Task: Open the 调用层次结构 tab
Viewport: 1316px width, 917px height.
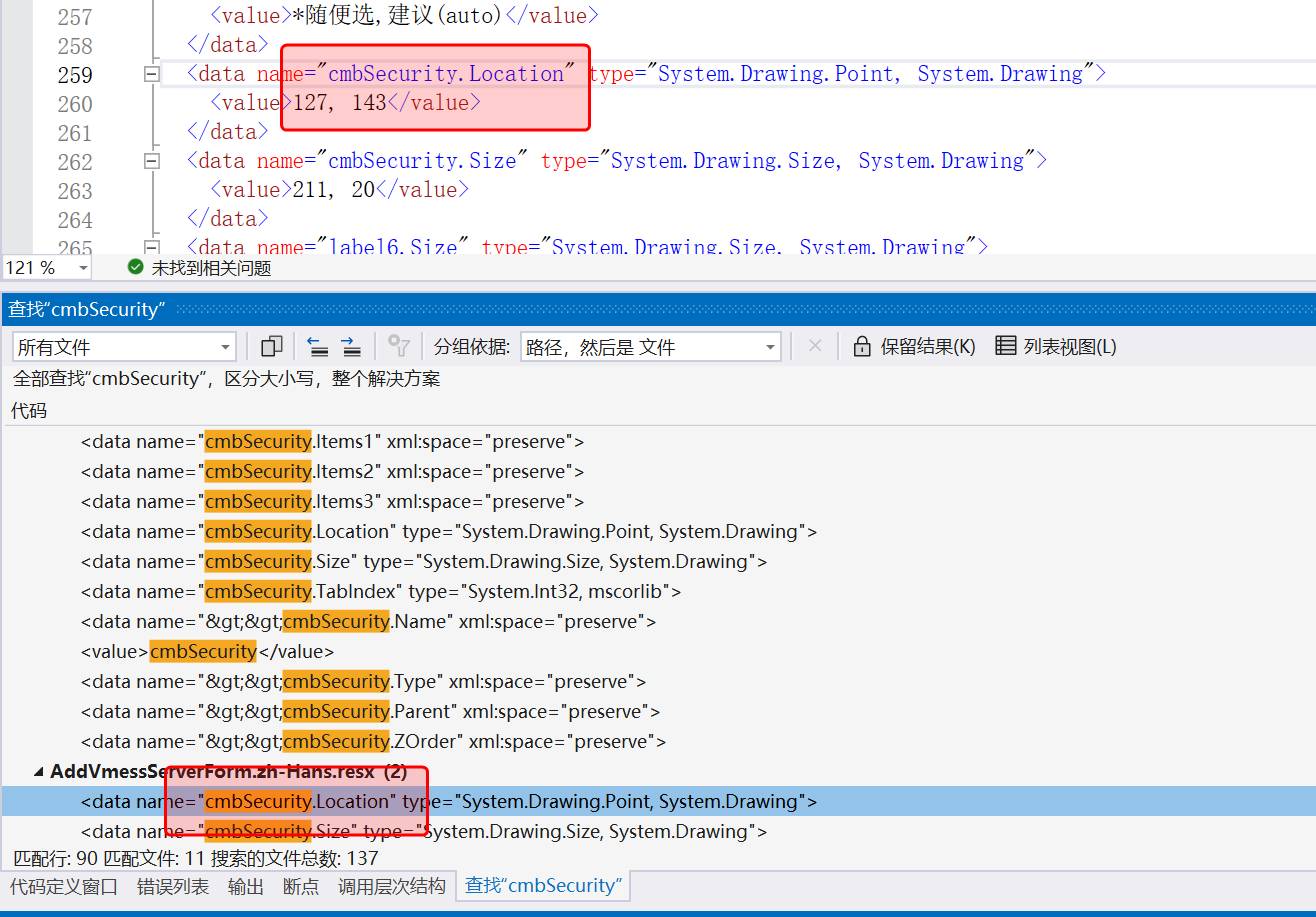Action: pos(391,886)
